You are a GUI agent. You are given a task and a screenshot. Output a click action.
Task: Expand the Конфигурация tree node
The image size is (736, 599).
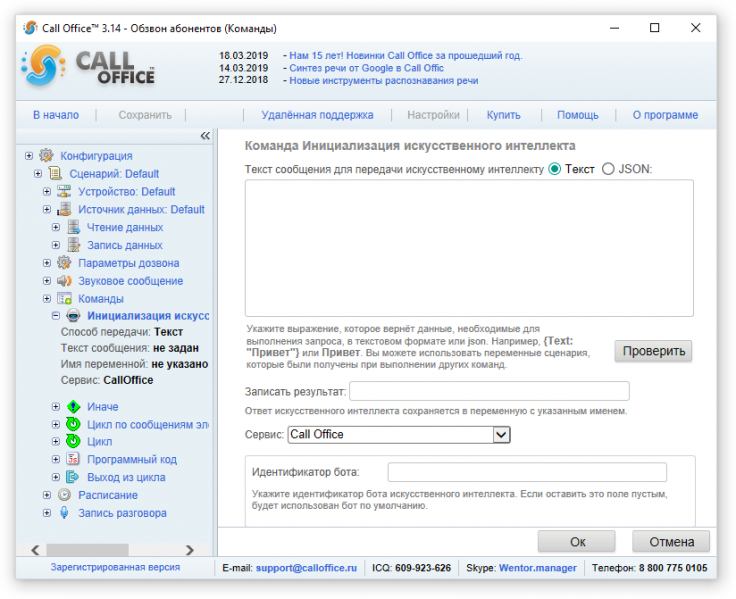29,155
